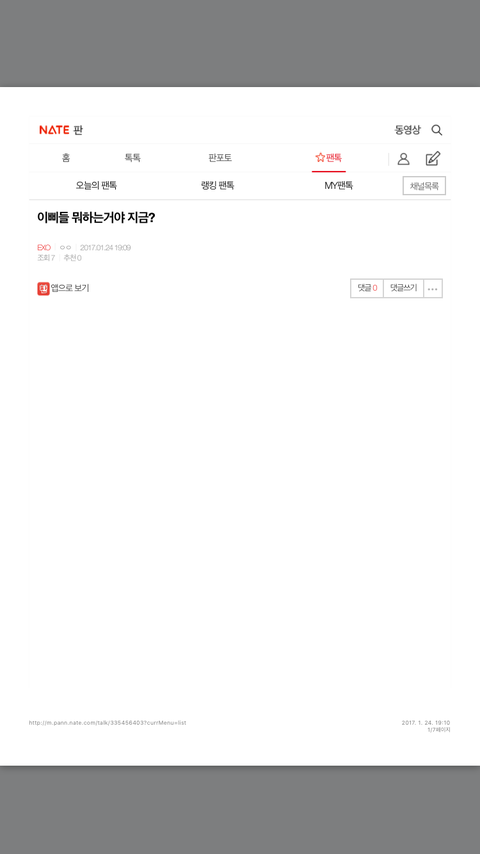Click the write post pencil icon

pyautogui.click(x=433, y=158)
